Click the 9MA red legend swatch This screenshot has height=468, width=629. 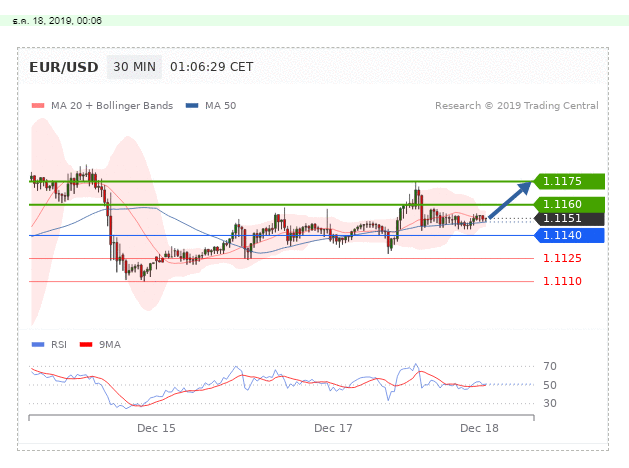86,344
